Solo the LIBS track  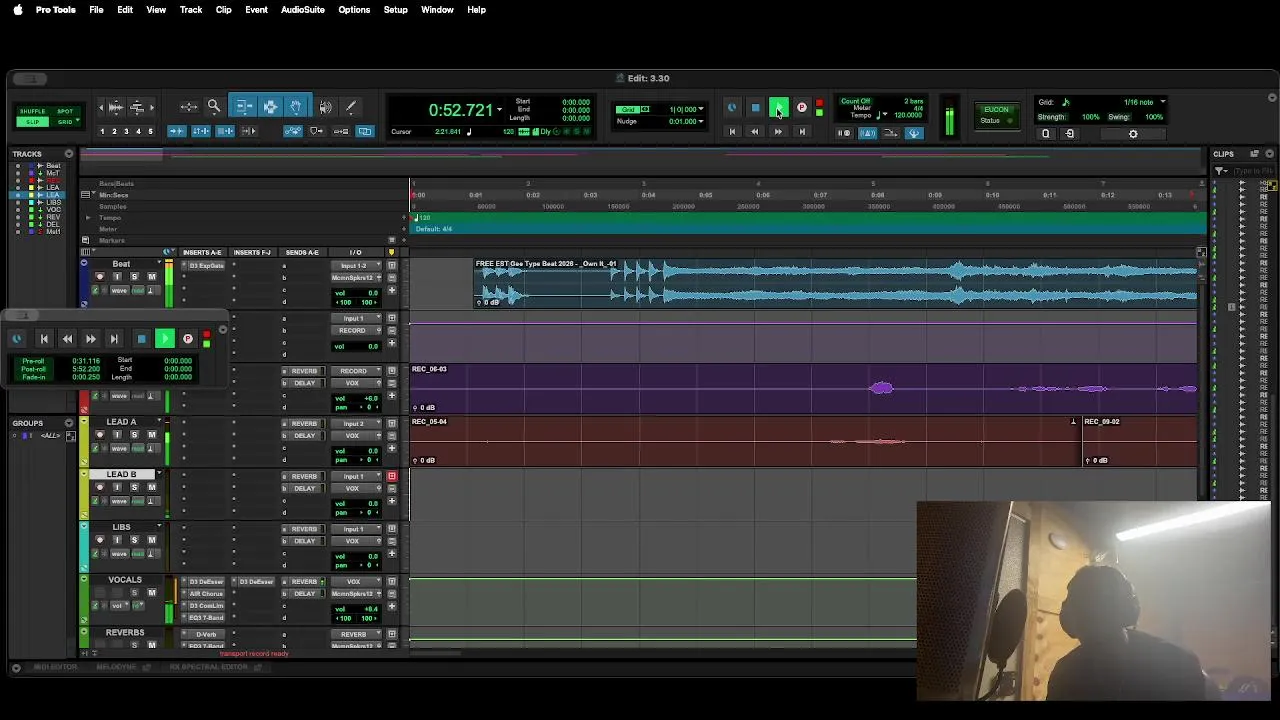click(x=134, y=540)
